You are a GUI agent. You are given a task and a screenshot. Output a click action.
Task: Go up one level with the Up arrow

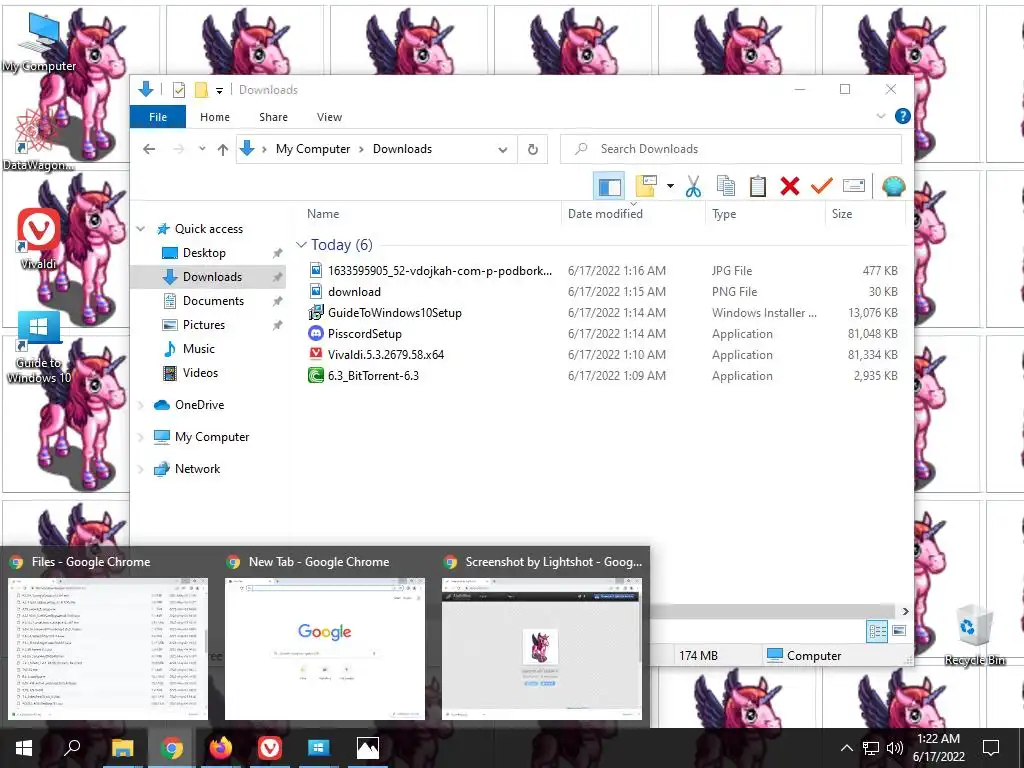point(223,150)
